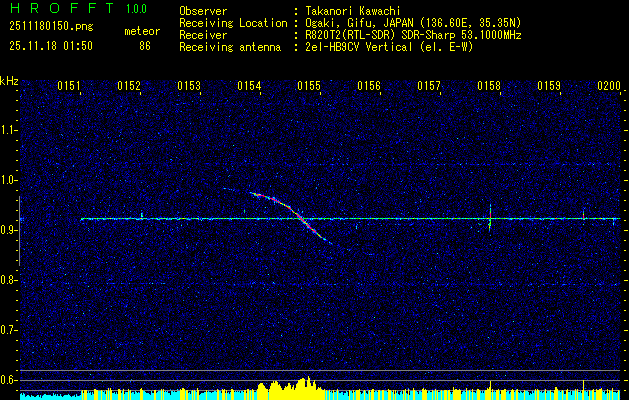The width and height of the screenshot is (629, 400).
Task: Click the small burst near 0200
Action: click(584, 215)
